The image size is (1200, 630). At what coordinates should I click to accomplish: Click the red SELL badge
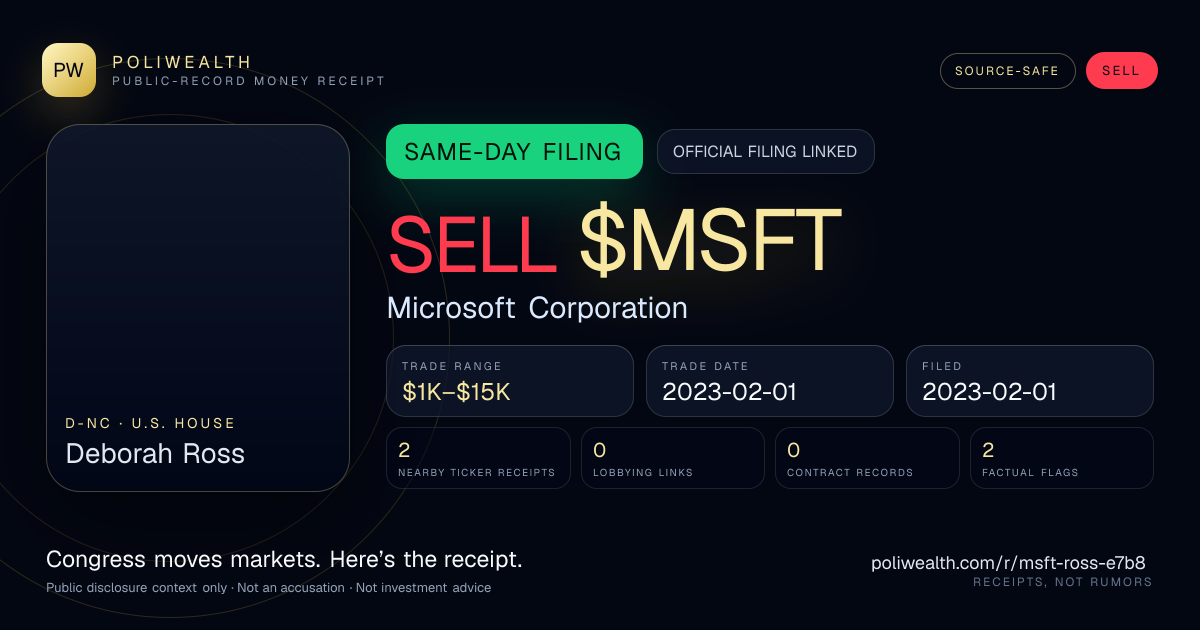[1121, 71]
